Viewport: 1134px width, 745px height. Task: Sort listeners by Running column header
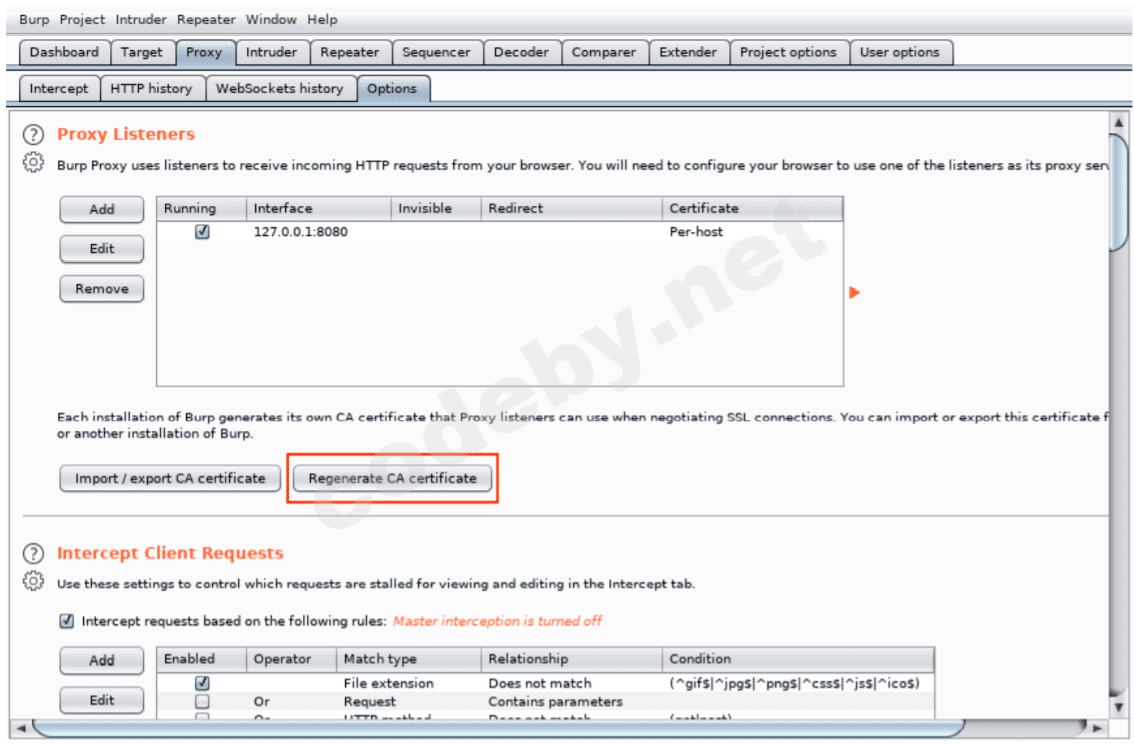click(202, 208)
